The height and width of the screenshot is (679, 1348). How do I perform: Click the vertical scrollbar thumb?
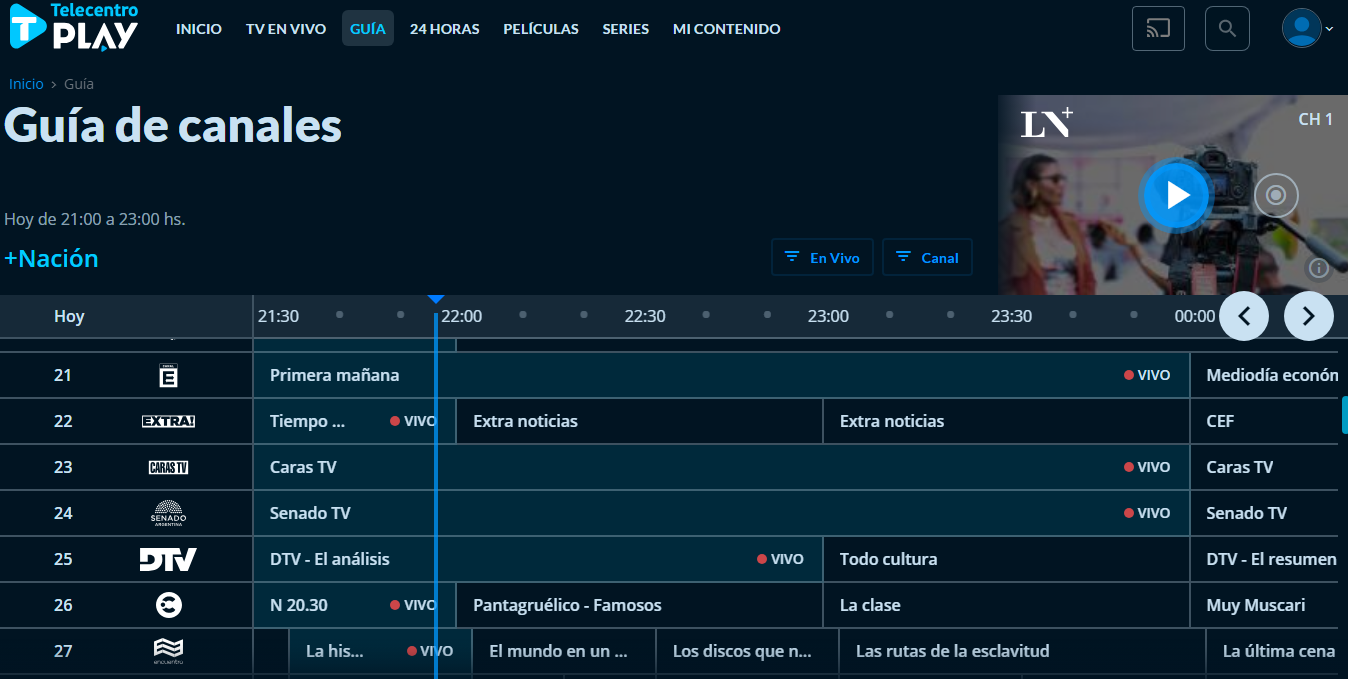(x=1344, y=414)
